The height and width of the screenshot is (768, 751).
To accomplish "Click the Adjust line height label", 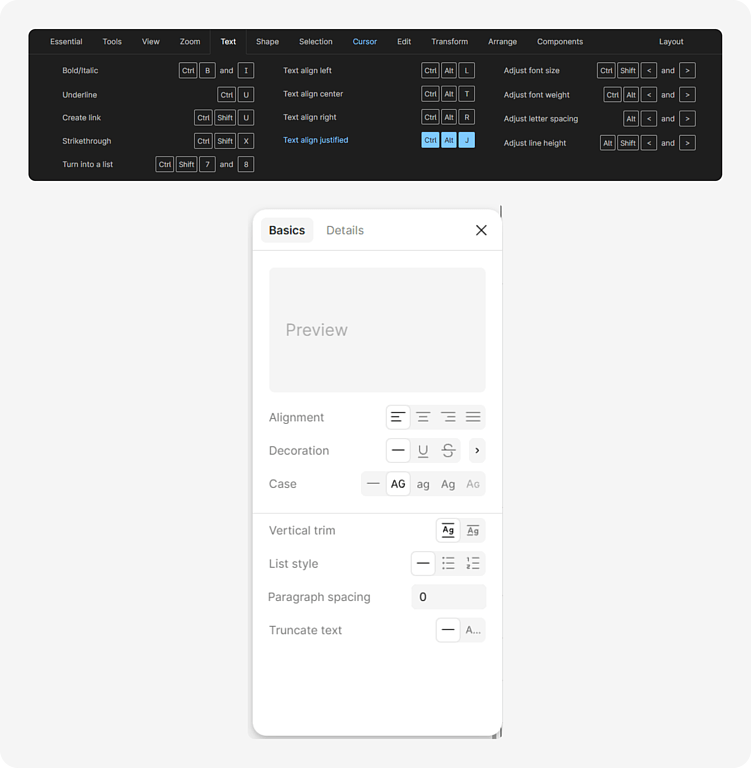I will tap(535, 143).
